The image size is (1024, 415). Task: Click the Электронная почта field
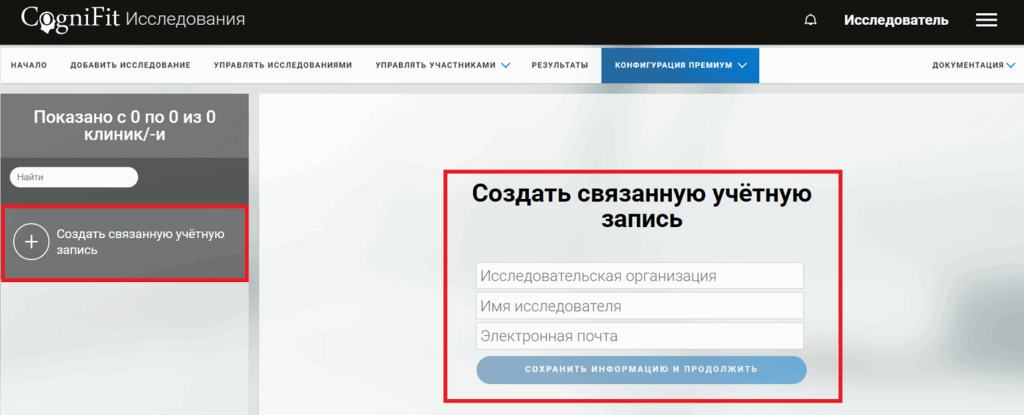(640, 336)
